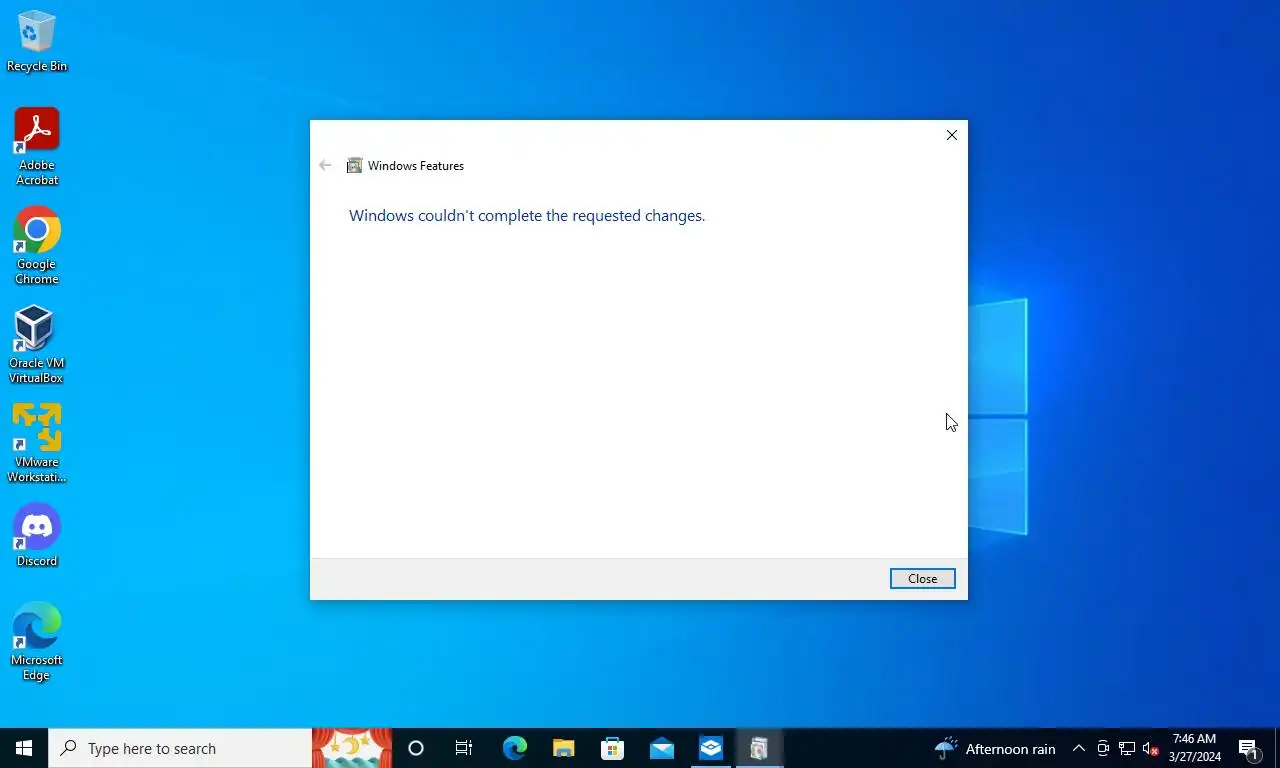Open the clock showing 7:46 AM

pyautogui.click(x=1195, y=748)
